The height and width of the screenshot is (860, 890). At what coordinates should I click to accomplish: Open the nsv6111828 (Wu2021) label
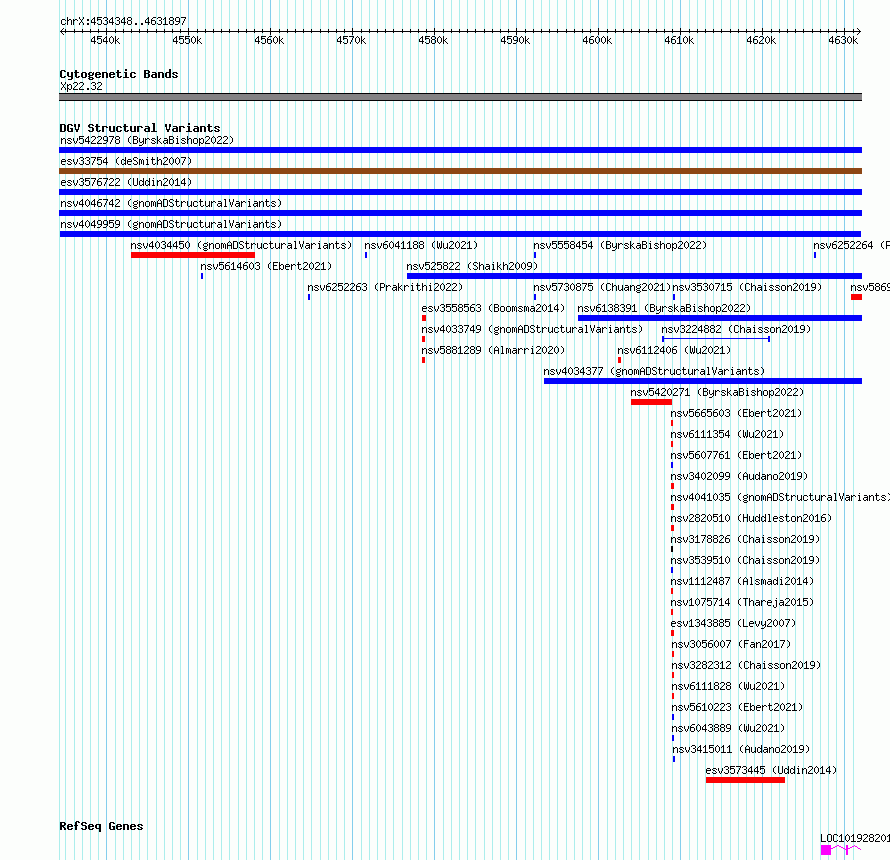(x=728, y=686)
